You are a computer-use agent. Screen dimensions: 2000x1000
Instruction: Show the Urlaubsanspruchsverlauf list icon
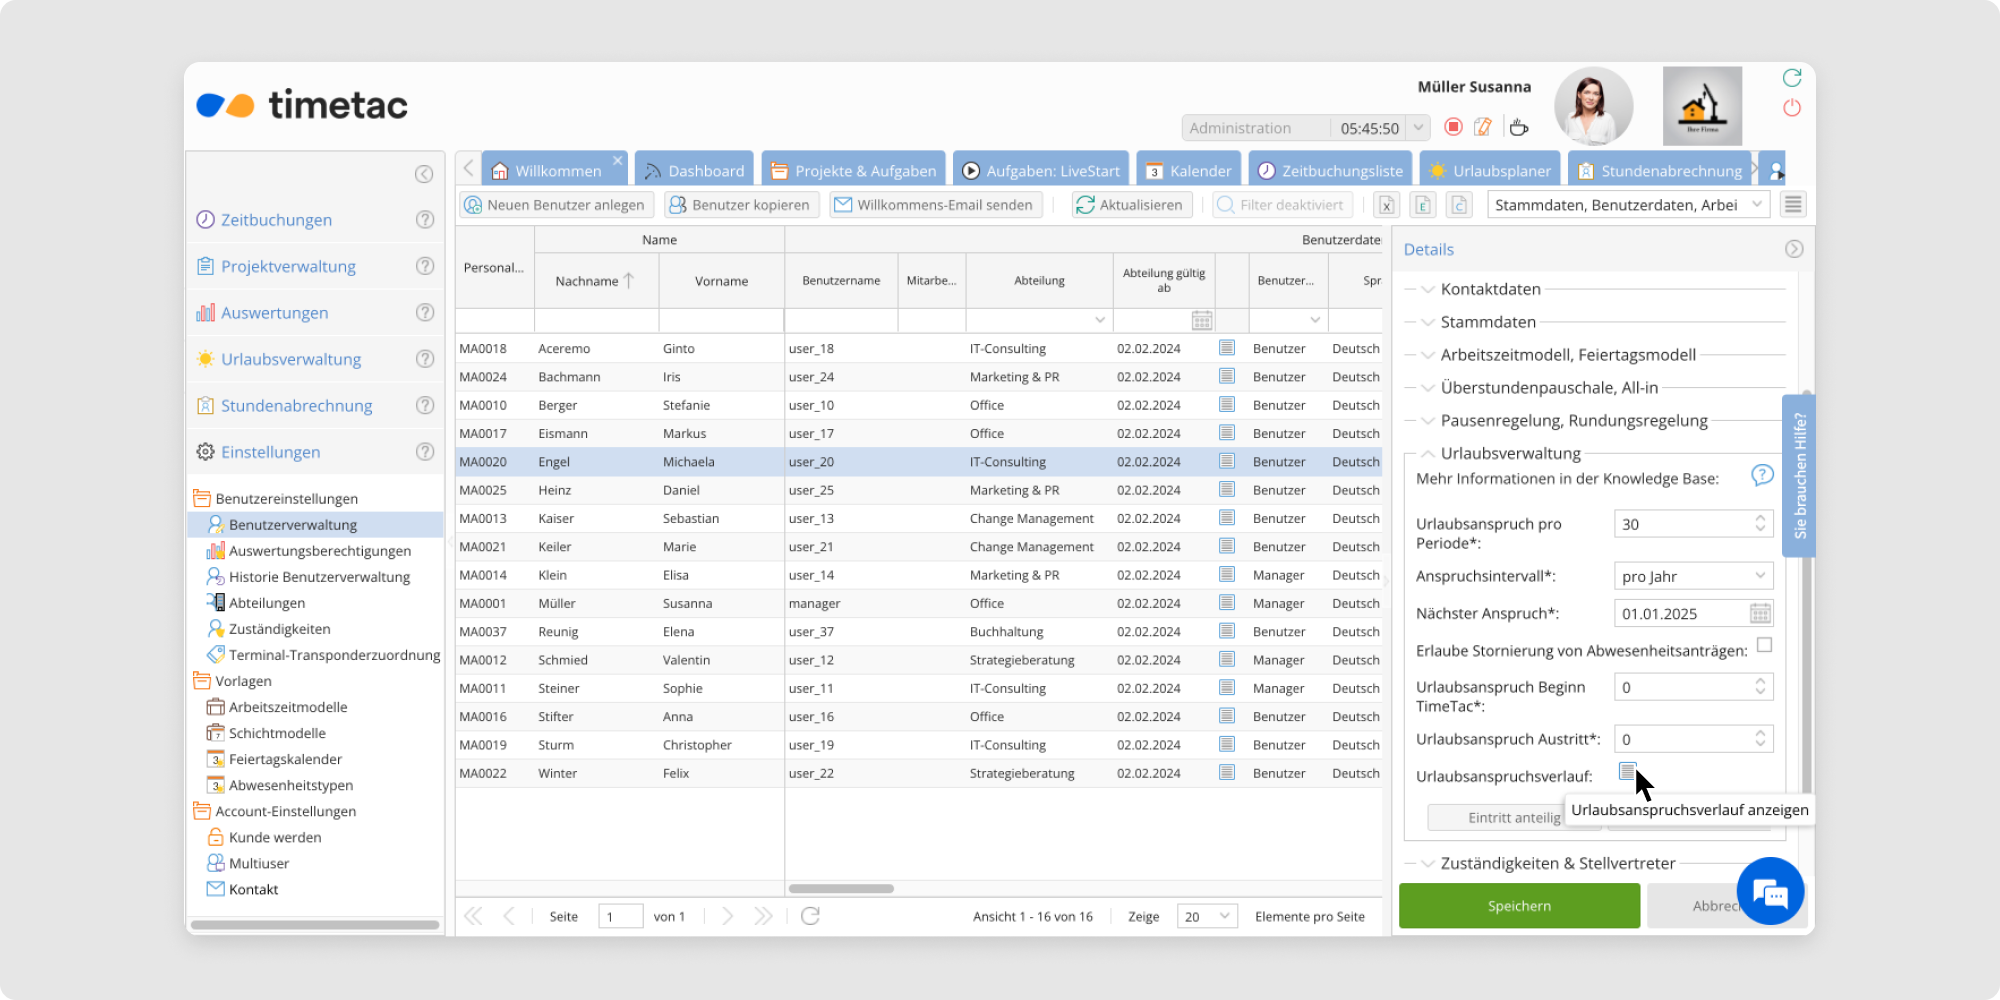tap(1627, 771)
